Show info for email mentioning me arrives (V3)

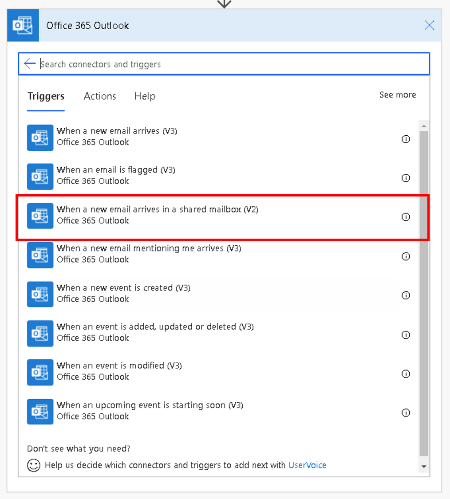pos(406,256)
